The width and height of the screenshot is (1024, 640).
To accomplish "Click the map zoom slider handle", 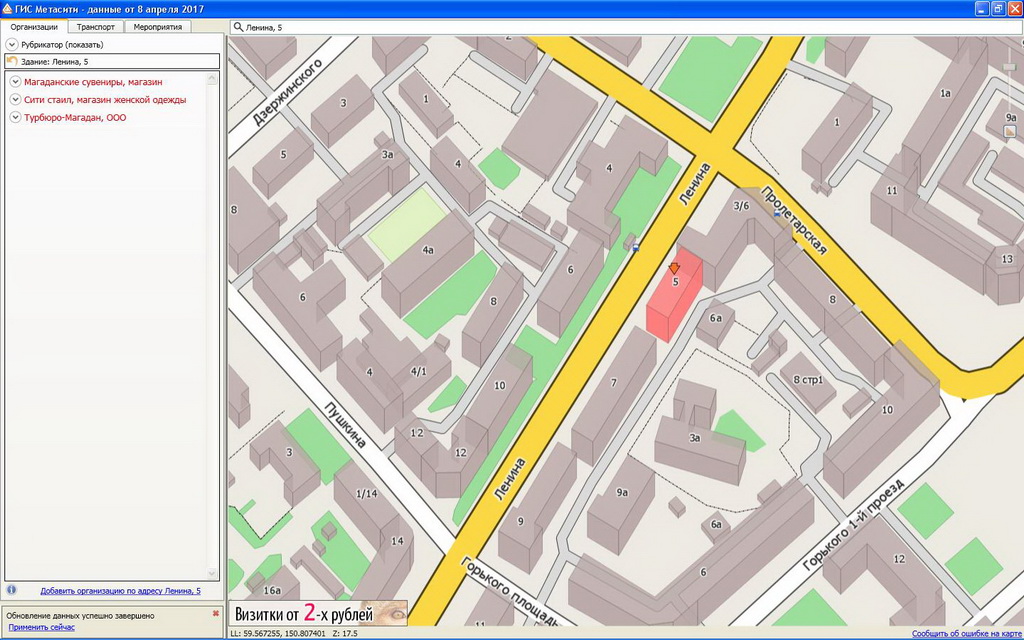I will coord(1010,65).
